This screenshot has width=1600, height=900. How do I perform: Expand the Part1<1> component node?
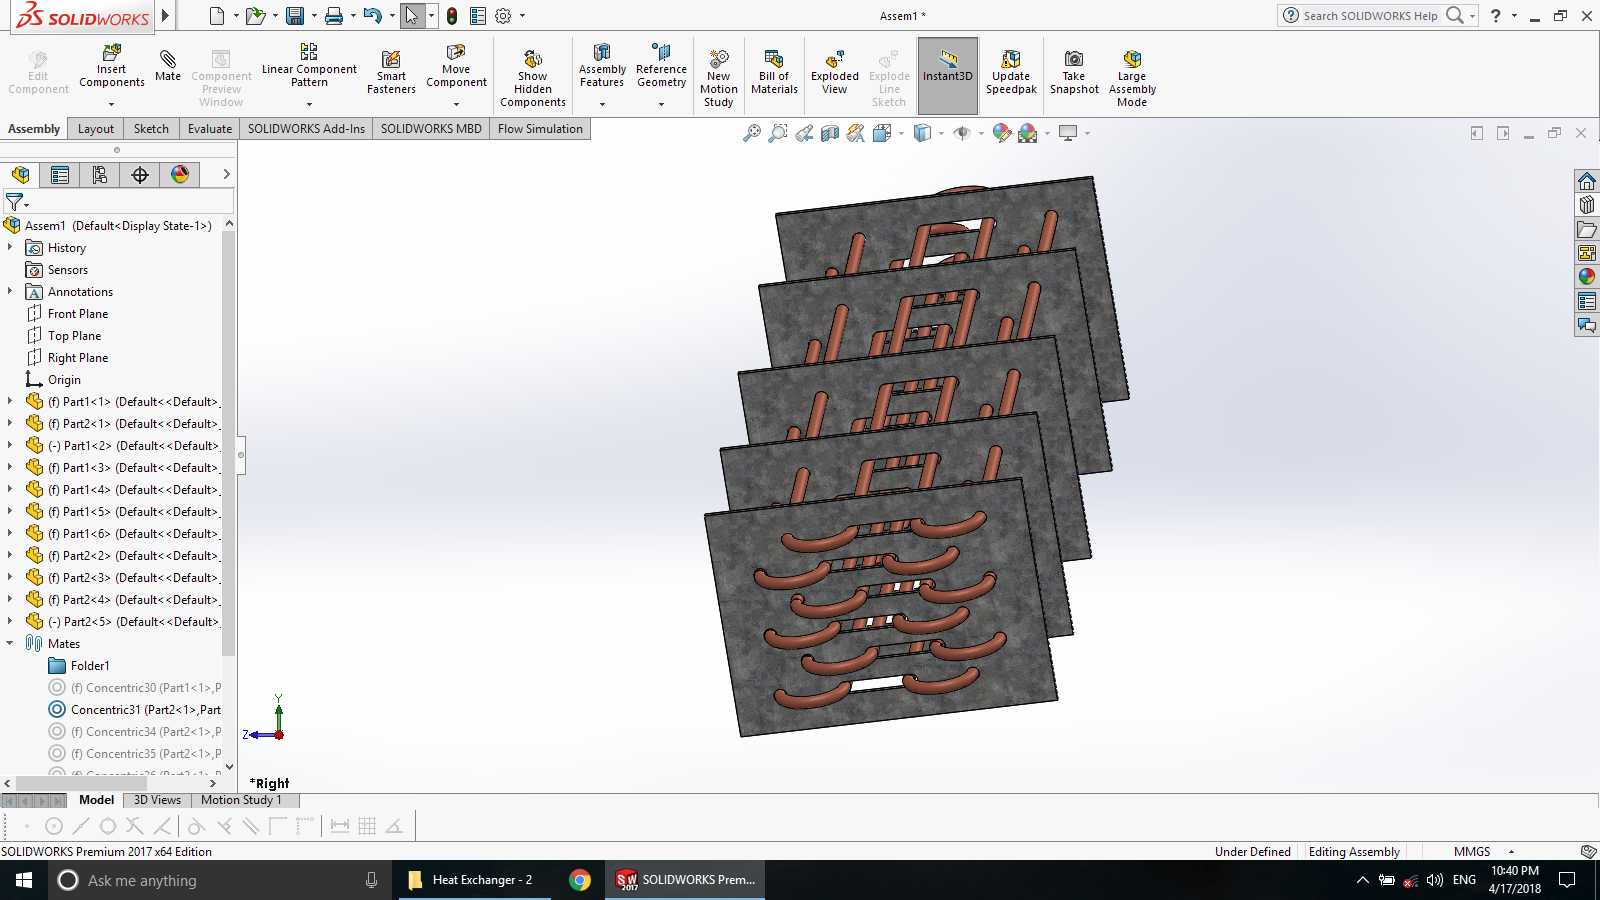[10, 401]
